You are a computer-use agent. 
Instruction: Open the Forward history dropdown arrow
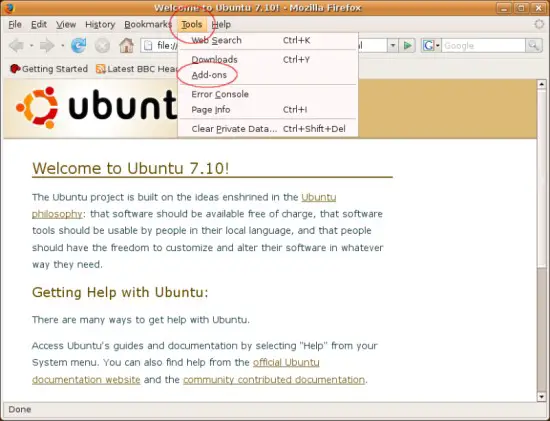tap(62, 46)
